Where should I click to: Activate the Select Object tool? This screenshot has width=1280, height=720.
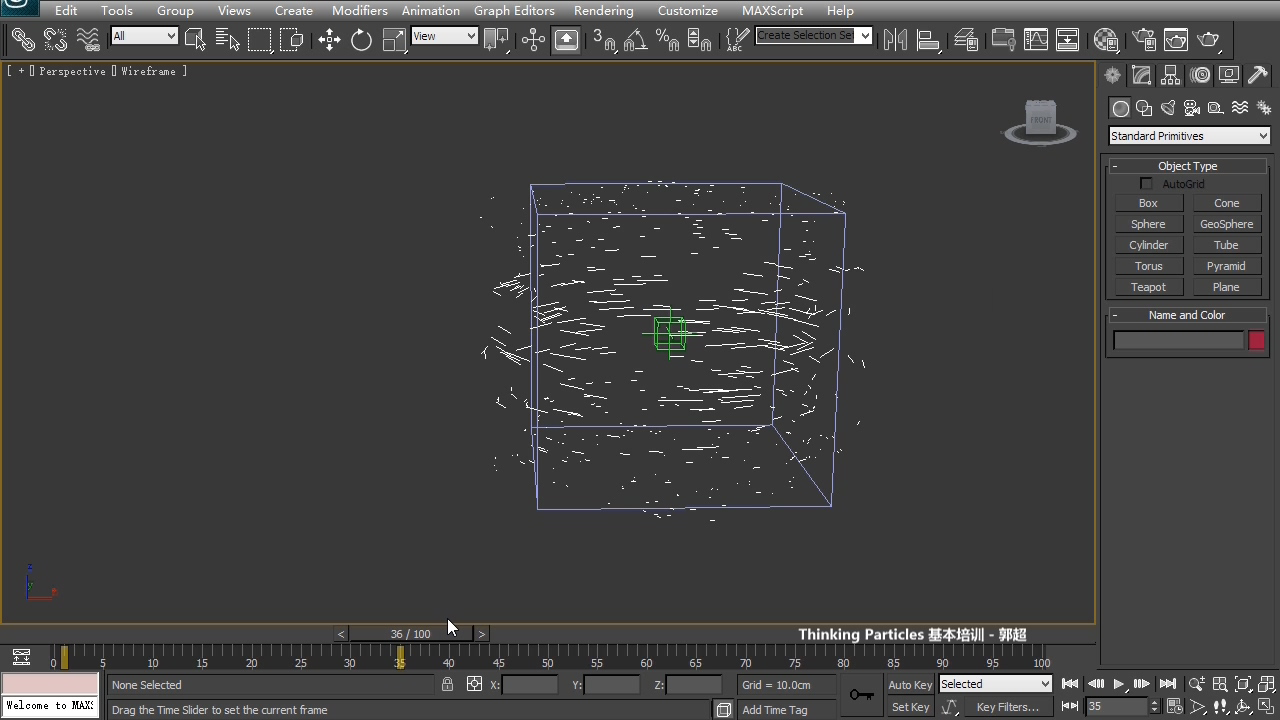196,39
